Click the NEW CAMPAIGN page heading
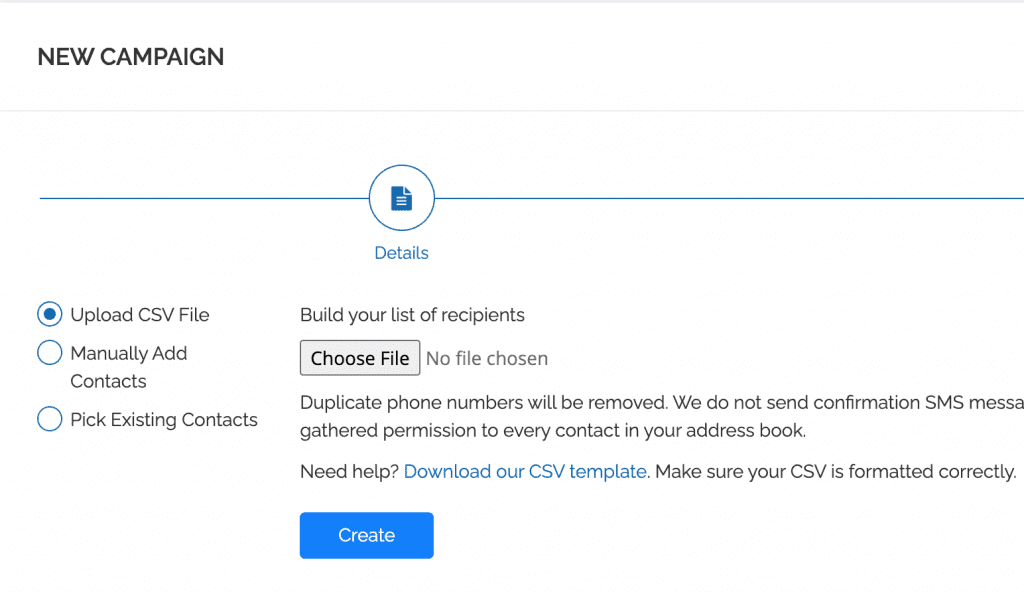Image resolution: width=1024 pixels, height=592 pixels. pos(131,57)
